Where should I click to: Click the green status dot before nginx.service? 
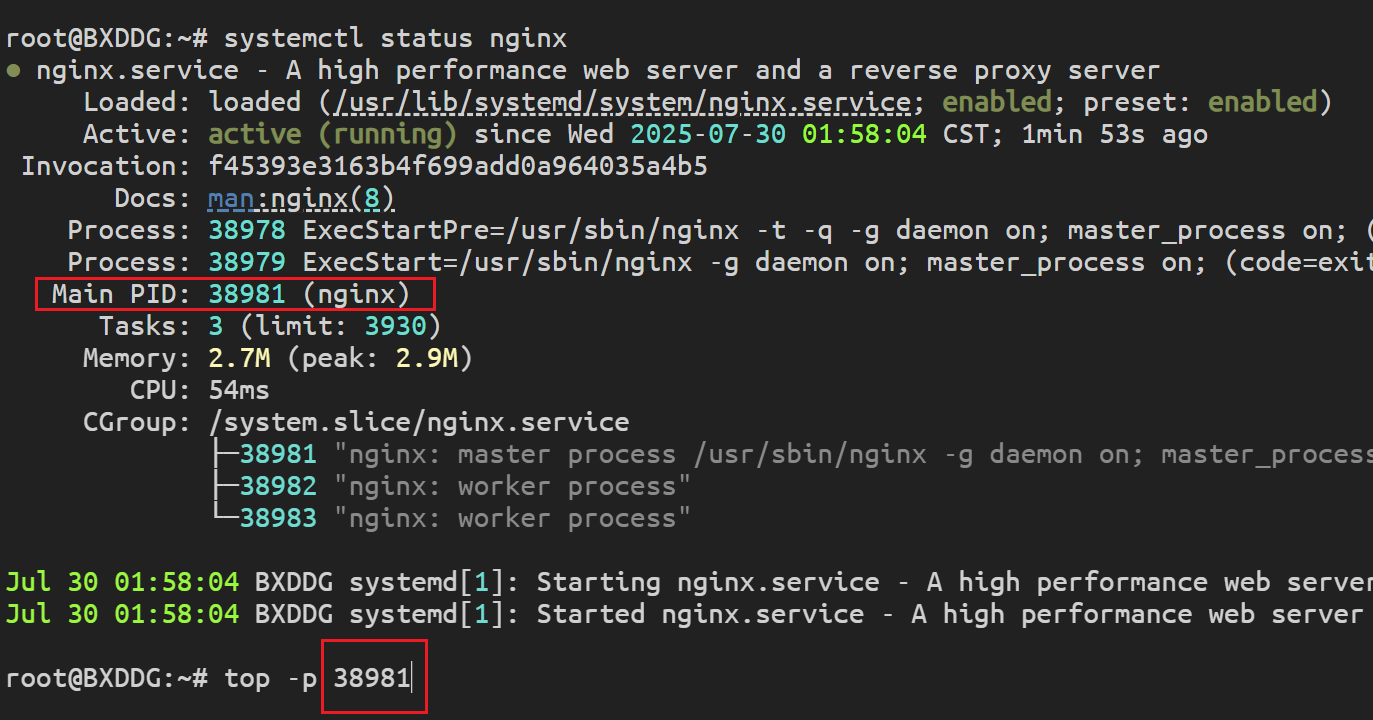13,71
